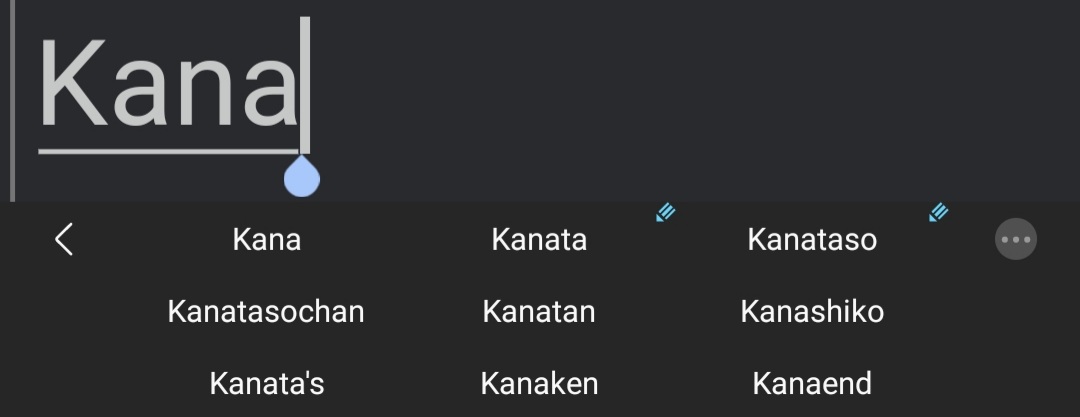This screenshot has width=1080, height=417.
Task: Place cursor before the 'K' in Kana
Action: click(38, 85)
